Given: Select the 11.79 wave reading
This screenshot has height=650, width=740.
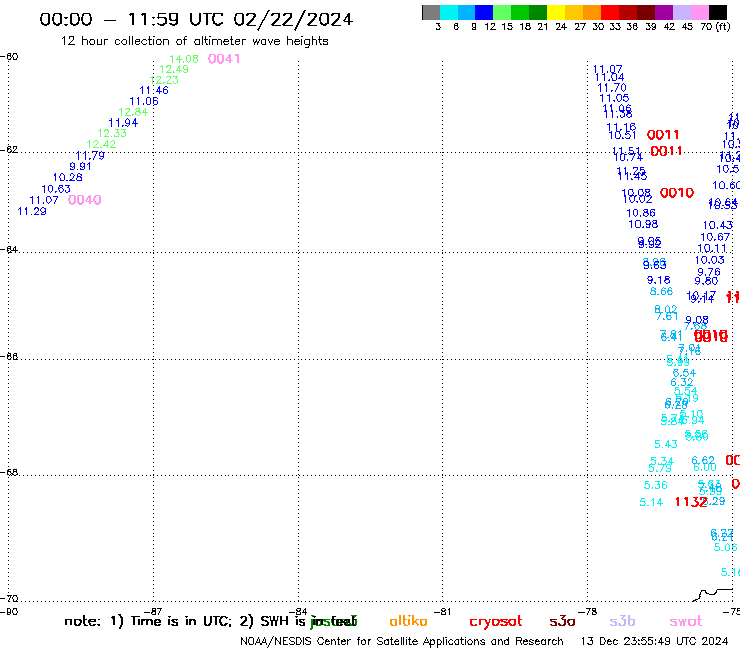Looking at the screenshot, I should 90,156.
